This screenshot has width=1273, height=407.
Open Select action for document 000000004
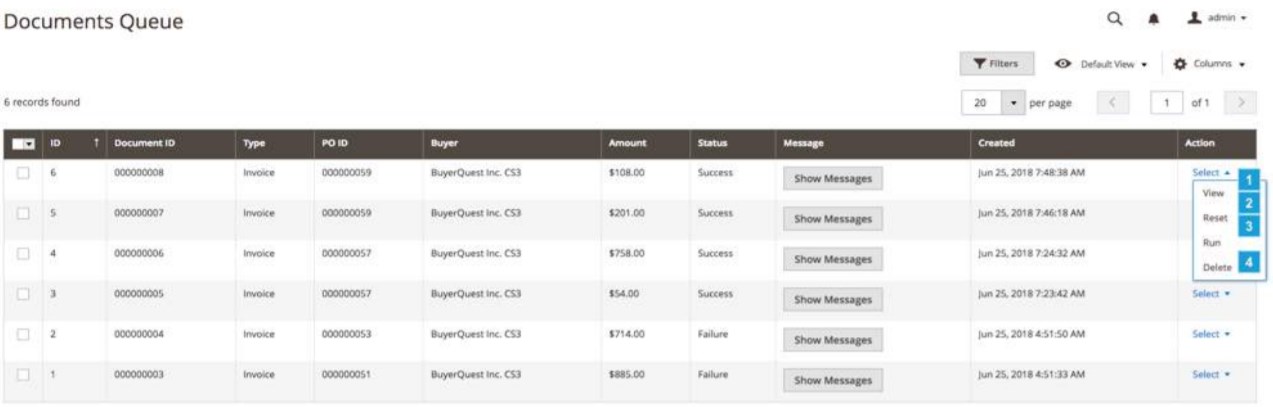point(1210,334)
